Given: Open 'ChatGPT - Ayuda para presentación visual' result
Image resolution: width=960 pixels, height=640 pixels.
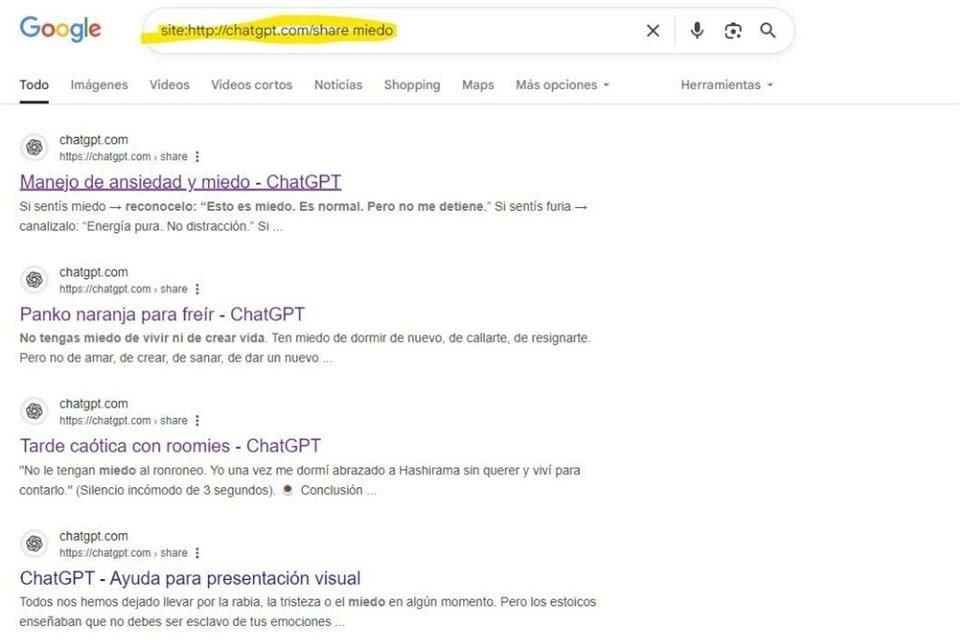Looking at the screenshot, I should (x=190, y=578).
